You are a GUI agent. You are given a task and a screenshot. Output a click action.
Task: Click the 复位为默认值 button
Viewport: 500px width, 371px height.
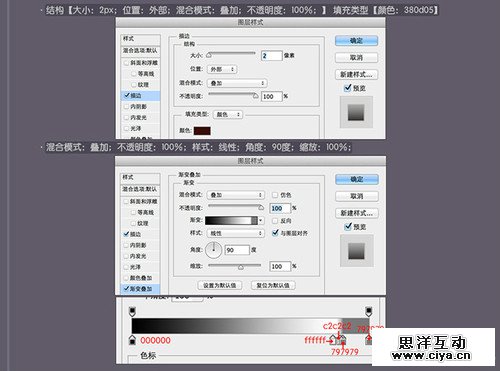(x=273, y=285)
